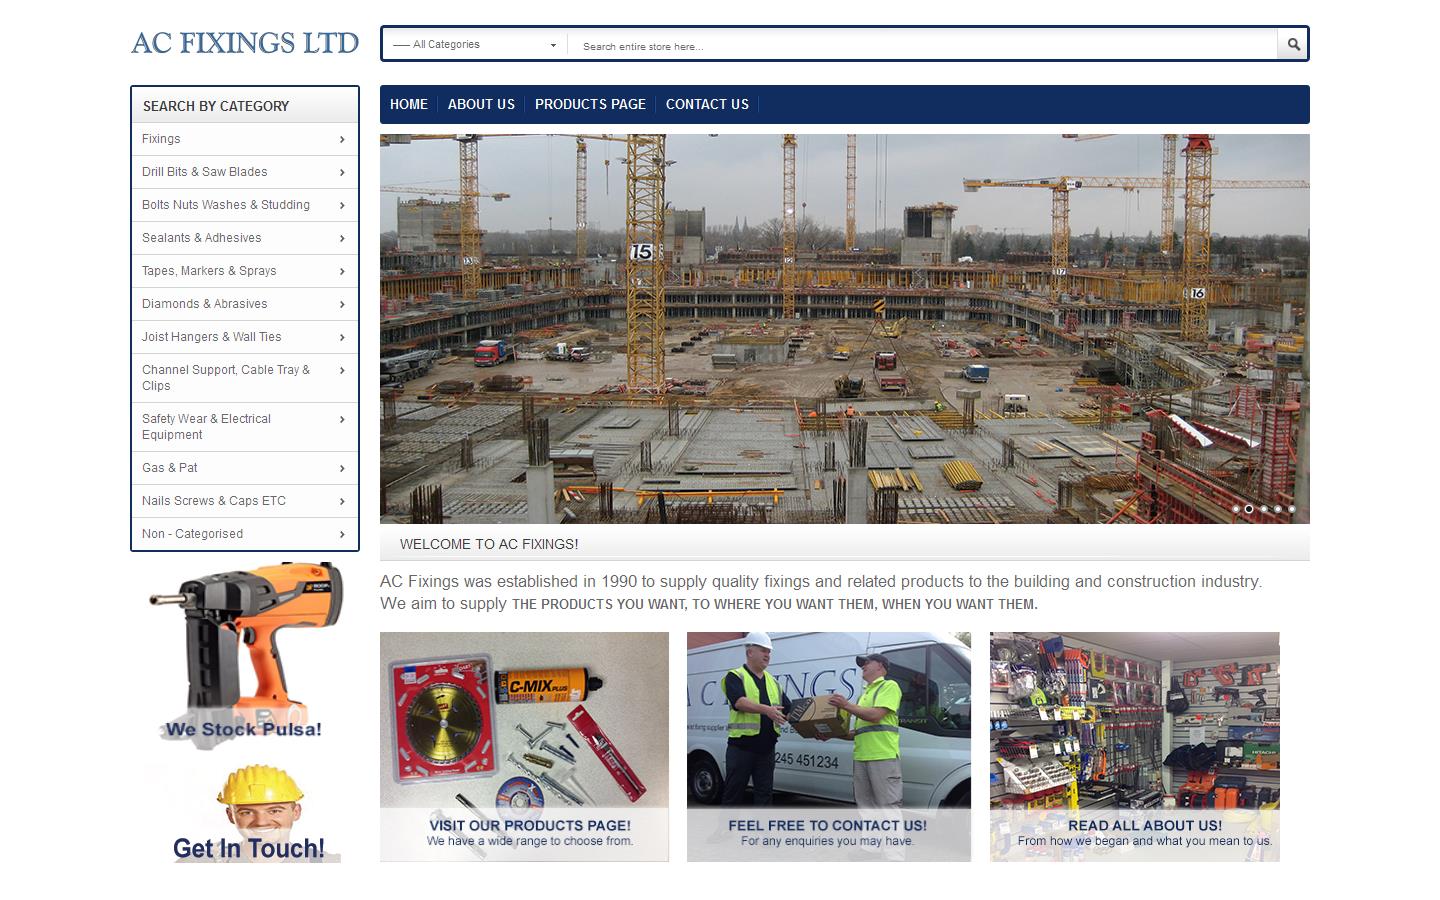Open the All Categories dropdown
1440x900 pixels.
tap(474, 45)
